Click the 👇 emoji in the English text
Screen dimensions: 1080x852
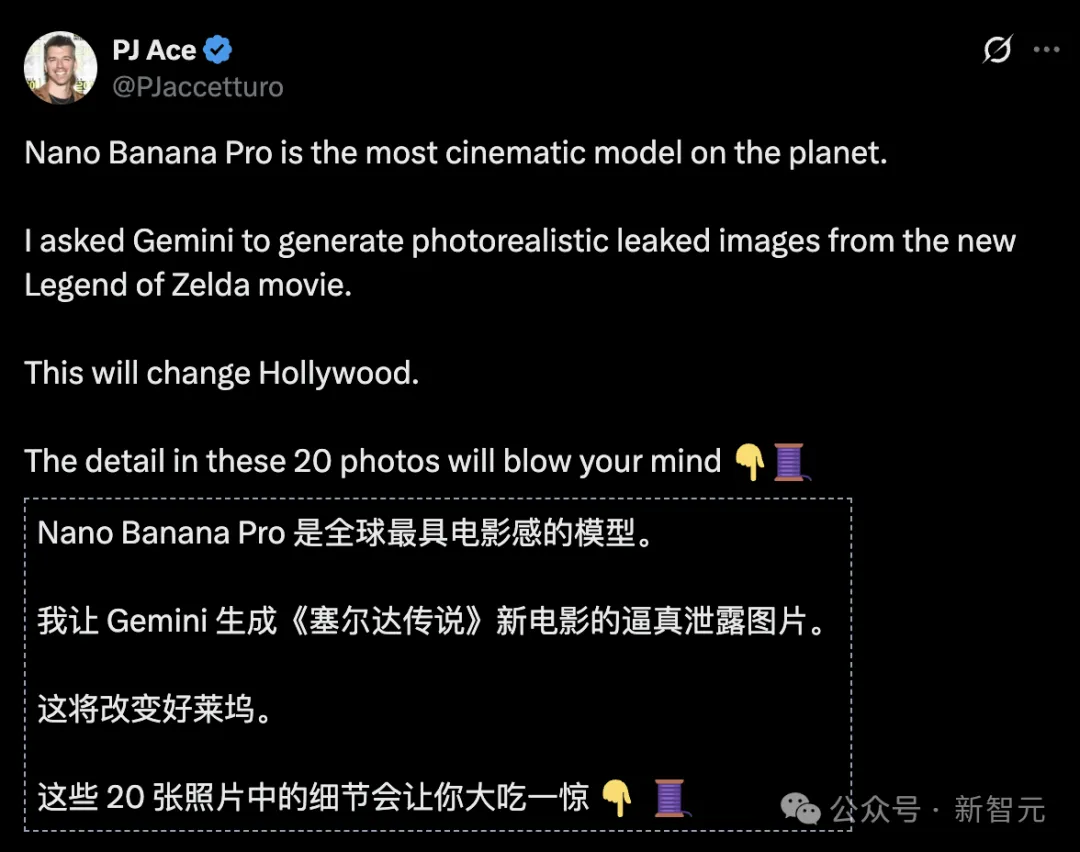tap(752, 461)
